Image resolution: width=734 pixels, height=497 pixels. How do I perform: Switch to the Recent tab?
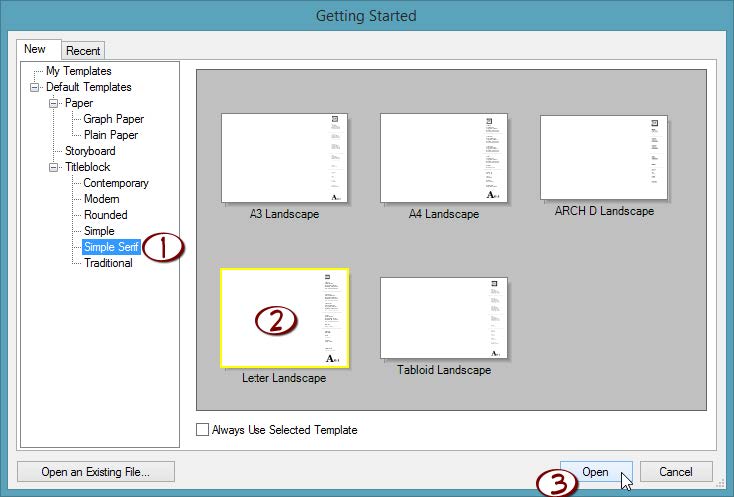click(x=84, y=50)
